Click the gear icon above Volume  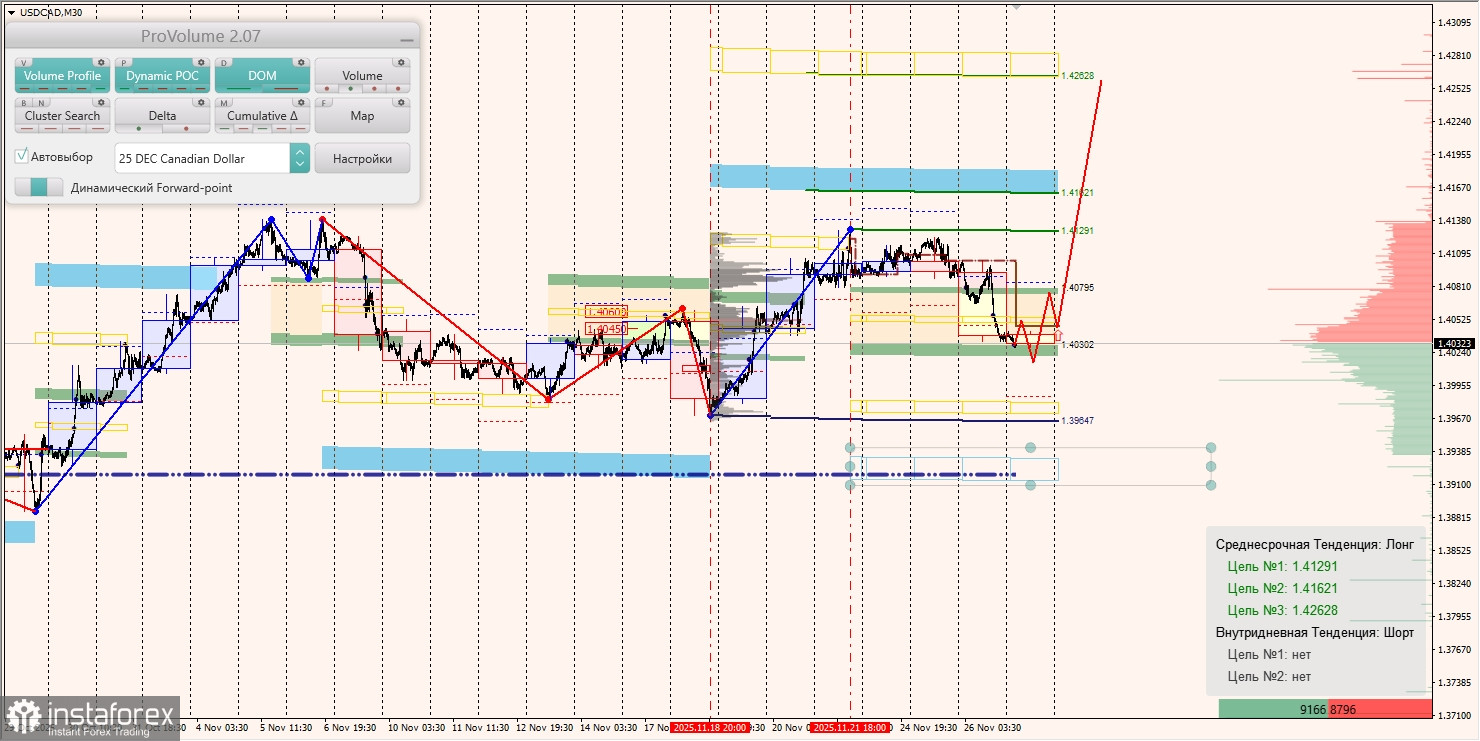pyautogui.click(x=401, y=62)
